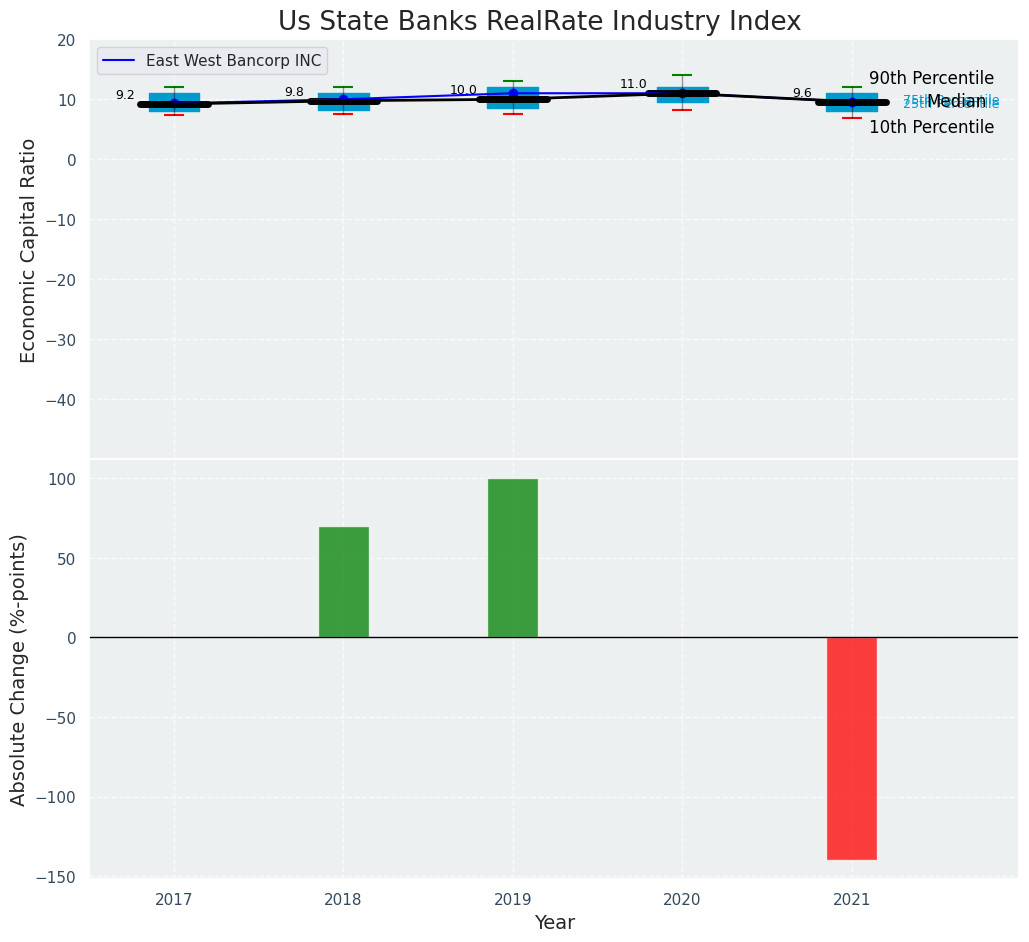1029x942 pixels.
Task: Click the 10th Percentile annotation
Action: click(x=931, y=127)
